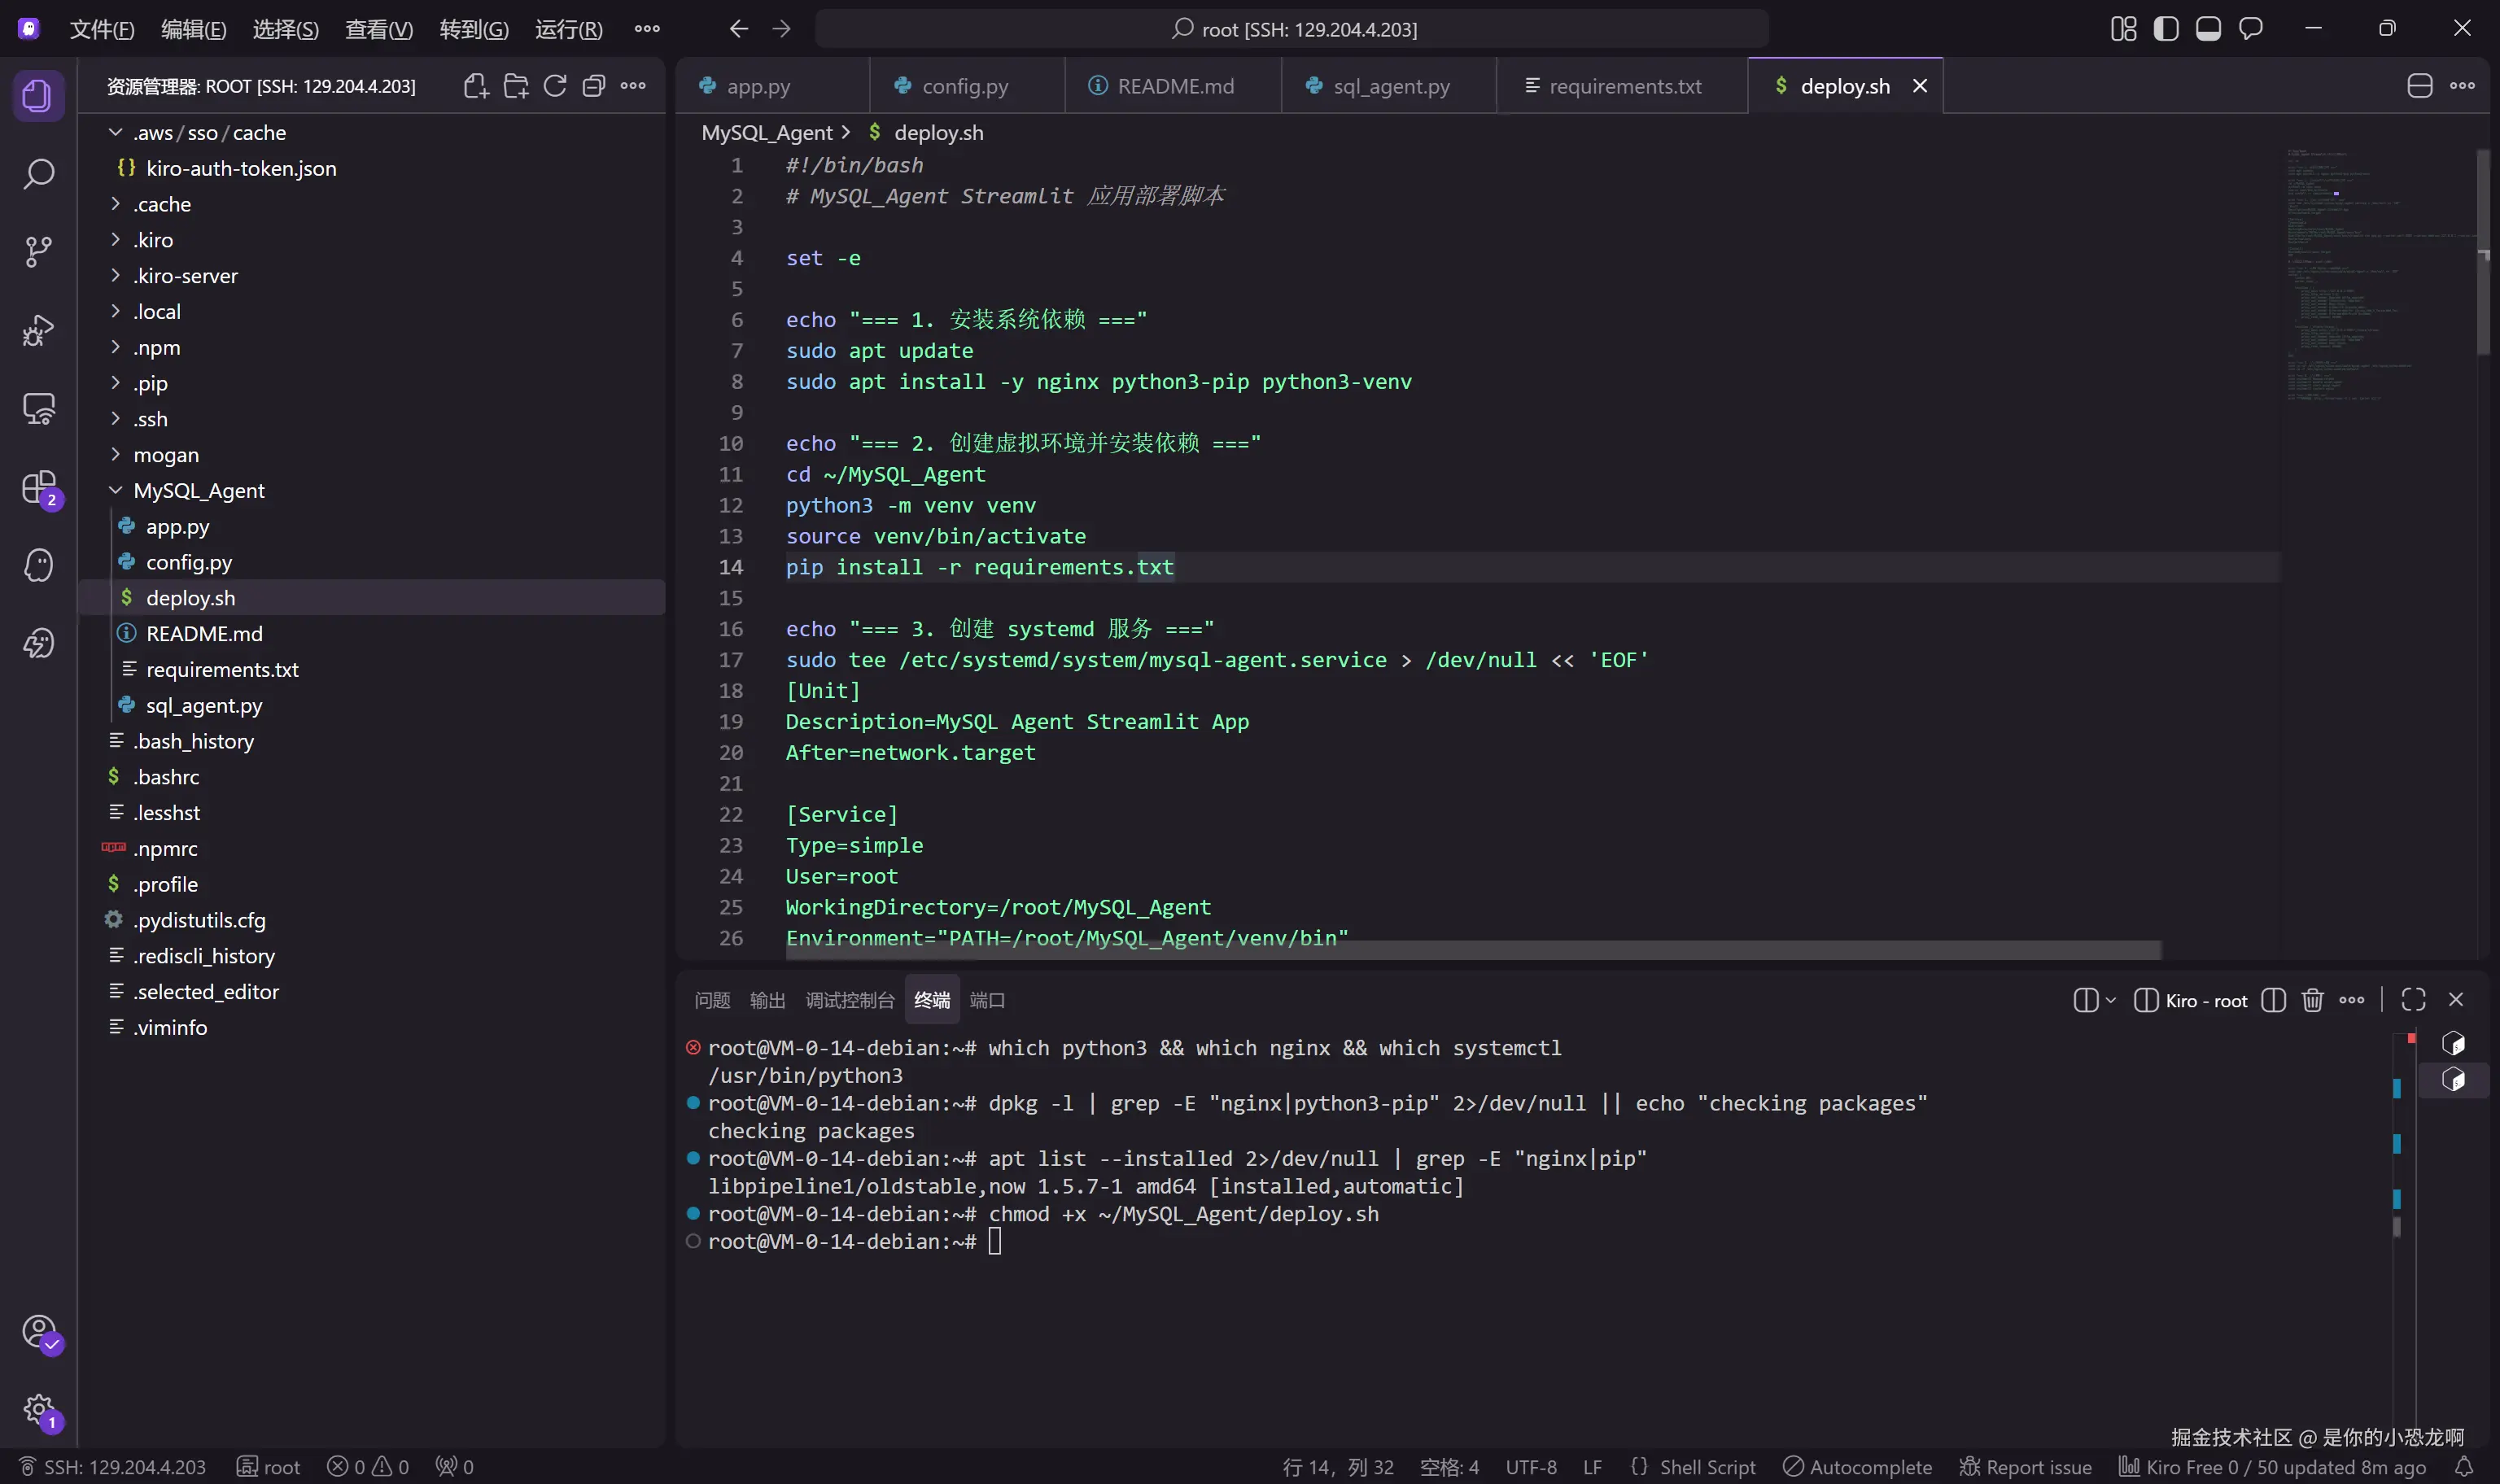
Task: Open the Search view in activity bar
Action: (38, 174)
